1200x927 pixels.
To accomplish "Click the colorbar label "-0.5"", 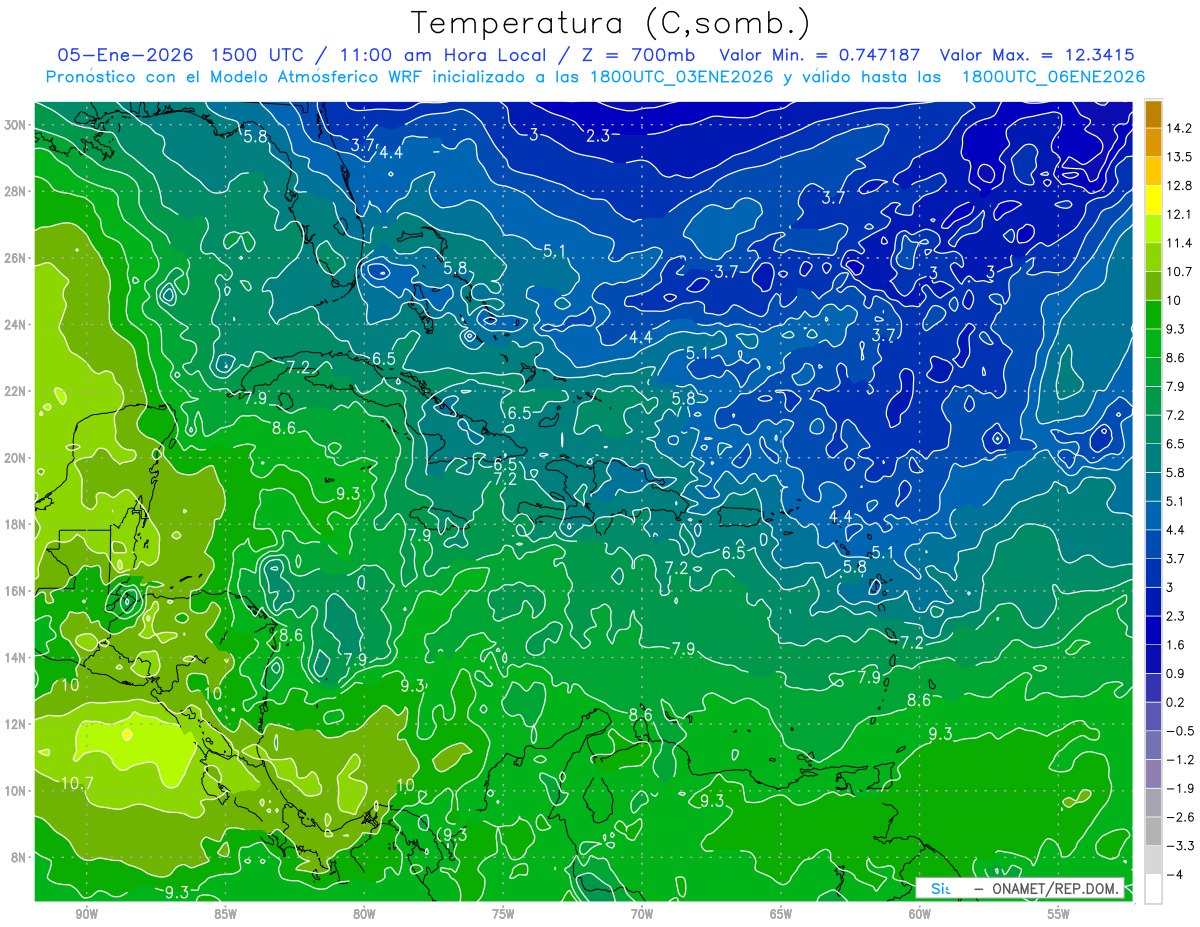I will click(1179, 731).
